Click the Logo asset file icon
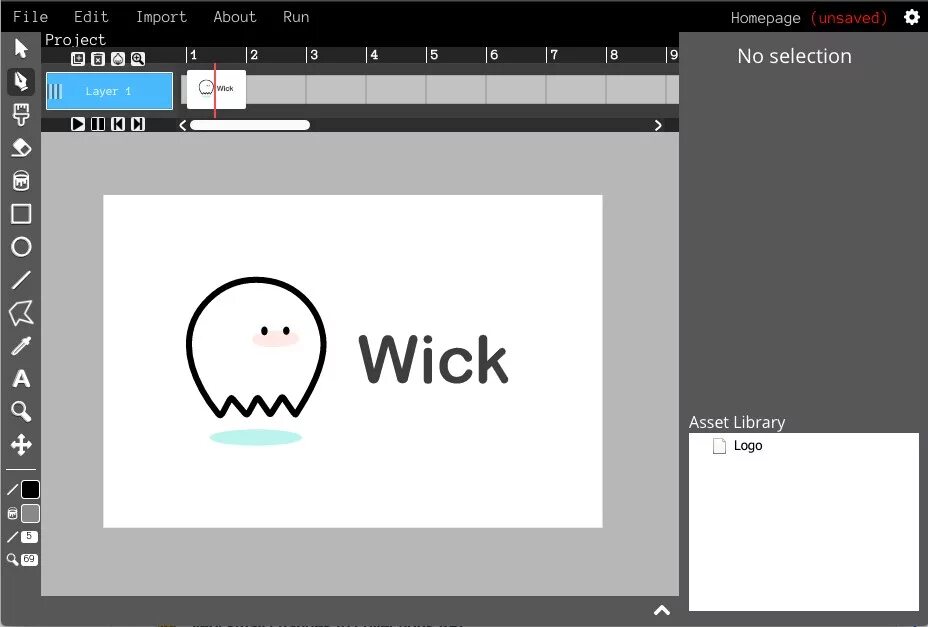 719,446
